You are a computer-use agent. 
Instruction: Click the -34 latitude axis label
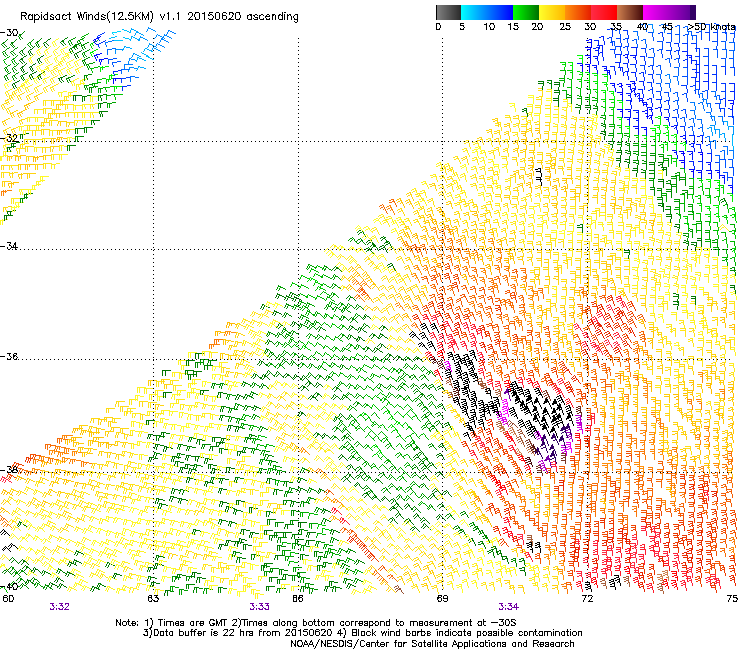[9, 246]
